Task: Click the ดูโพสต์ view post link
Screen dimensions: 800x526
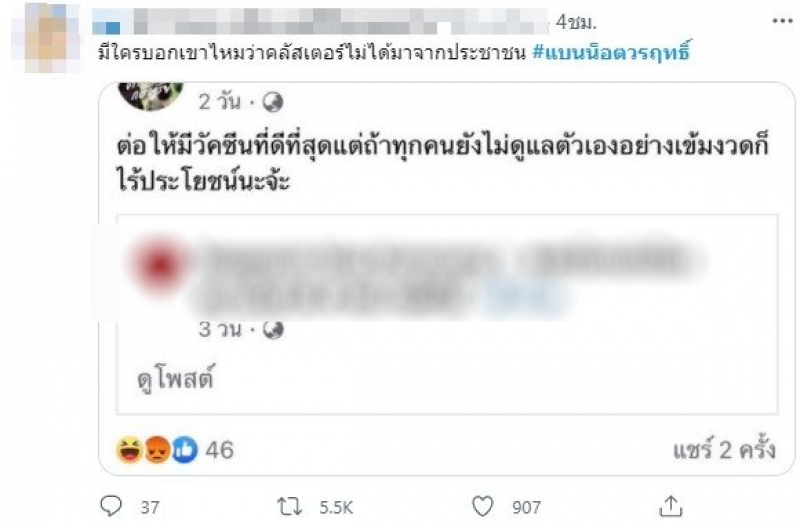Action: 176,379
